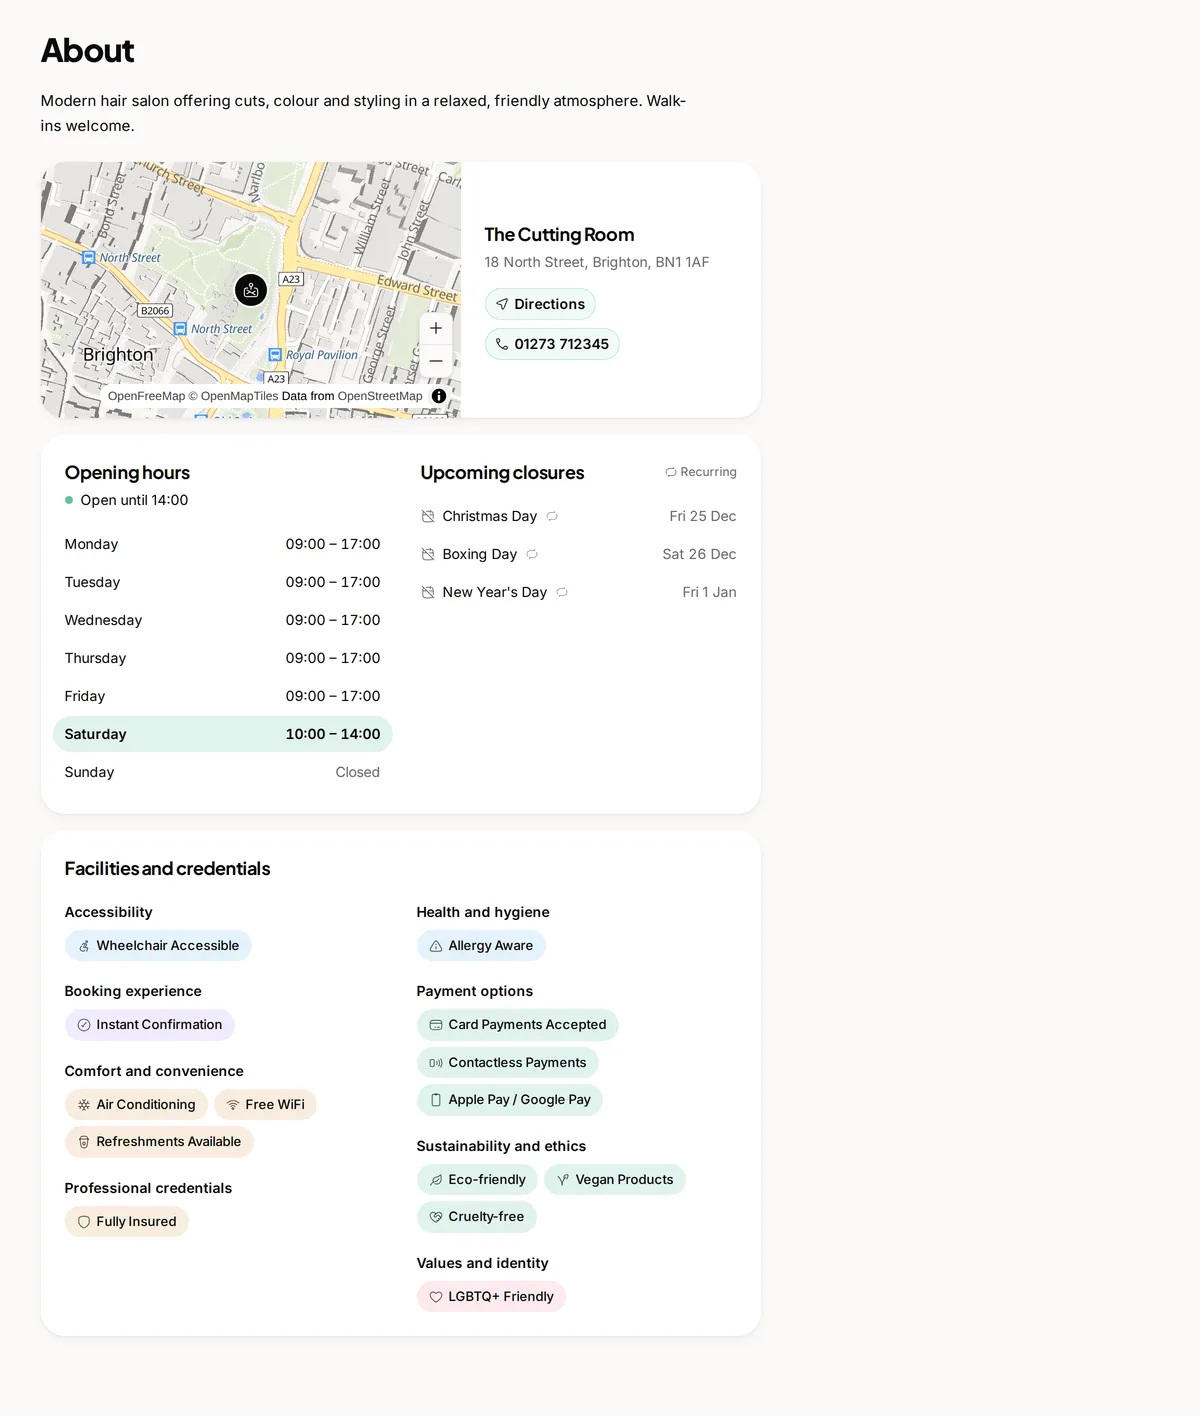Image resolution: width=1200 pixels, height=1416 pixels.
Task: Click the Cruelty-free chip
Action: click(477, 1217)
